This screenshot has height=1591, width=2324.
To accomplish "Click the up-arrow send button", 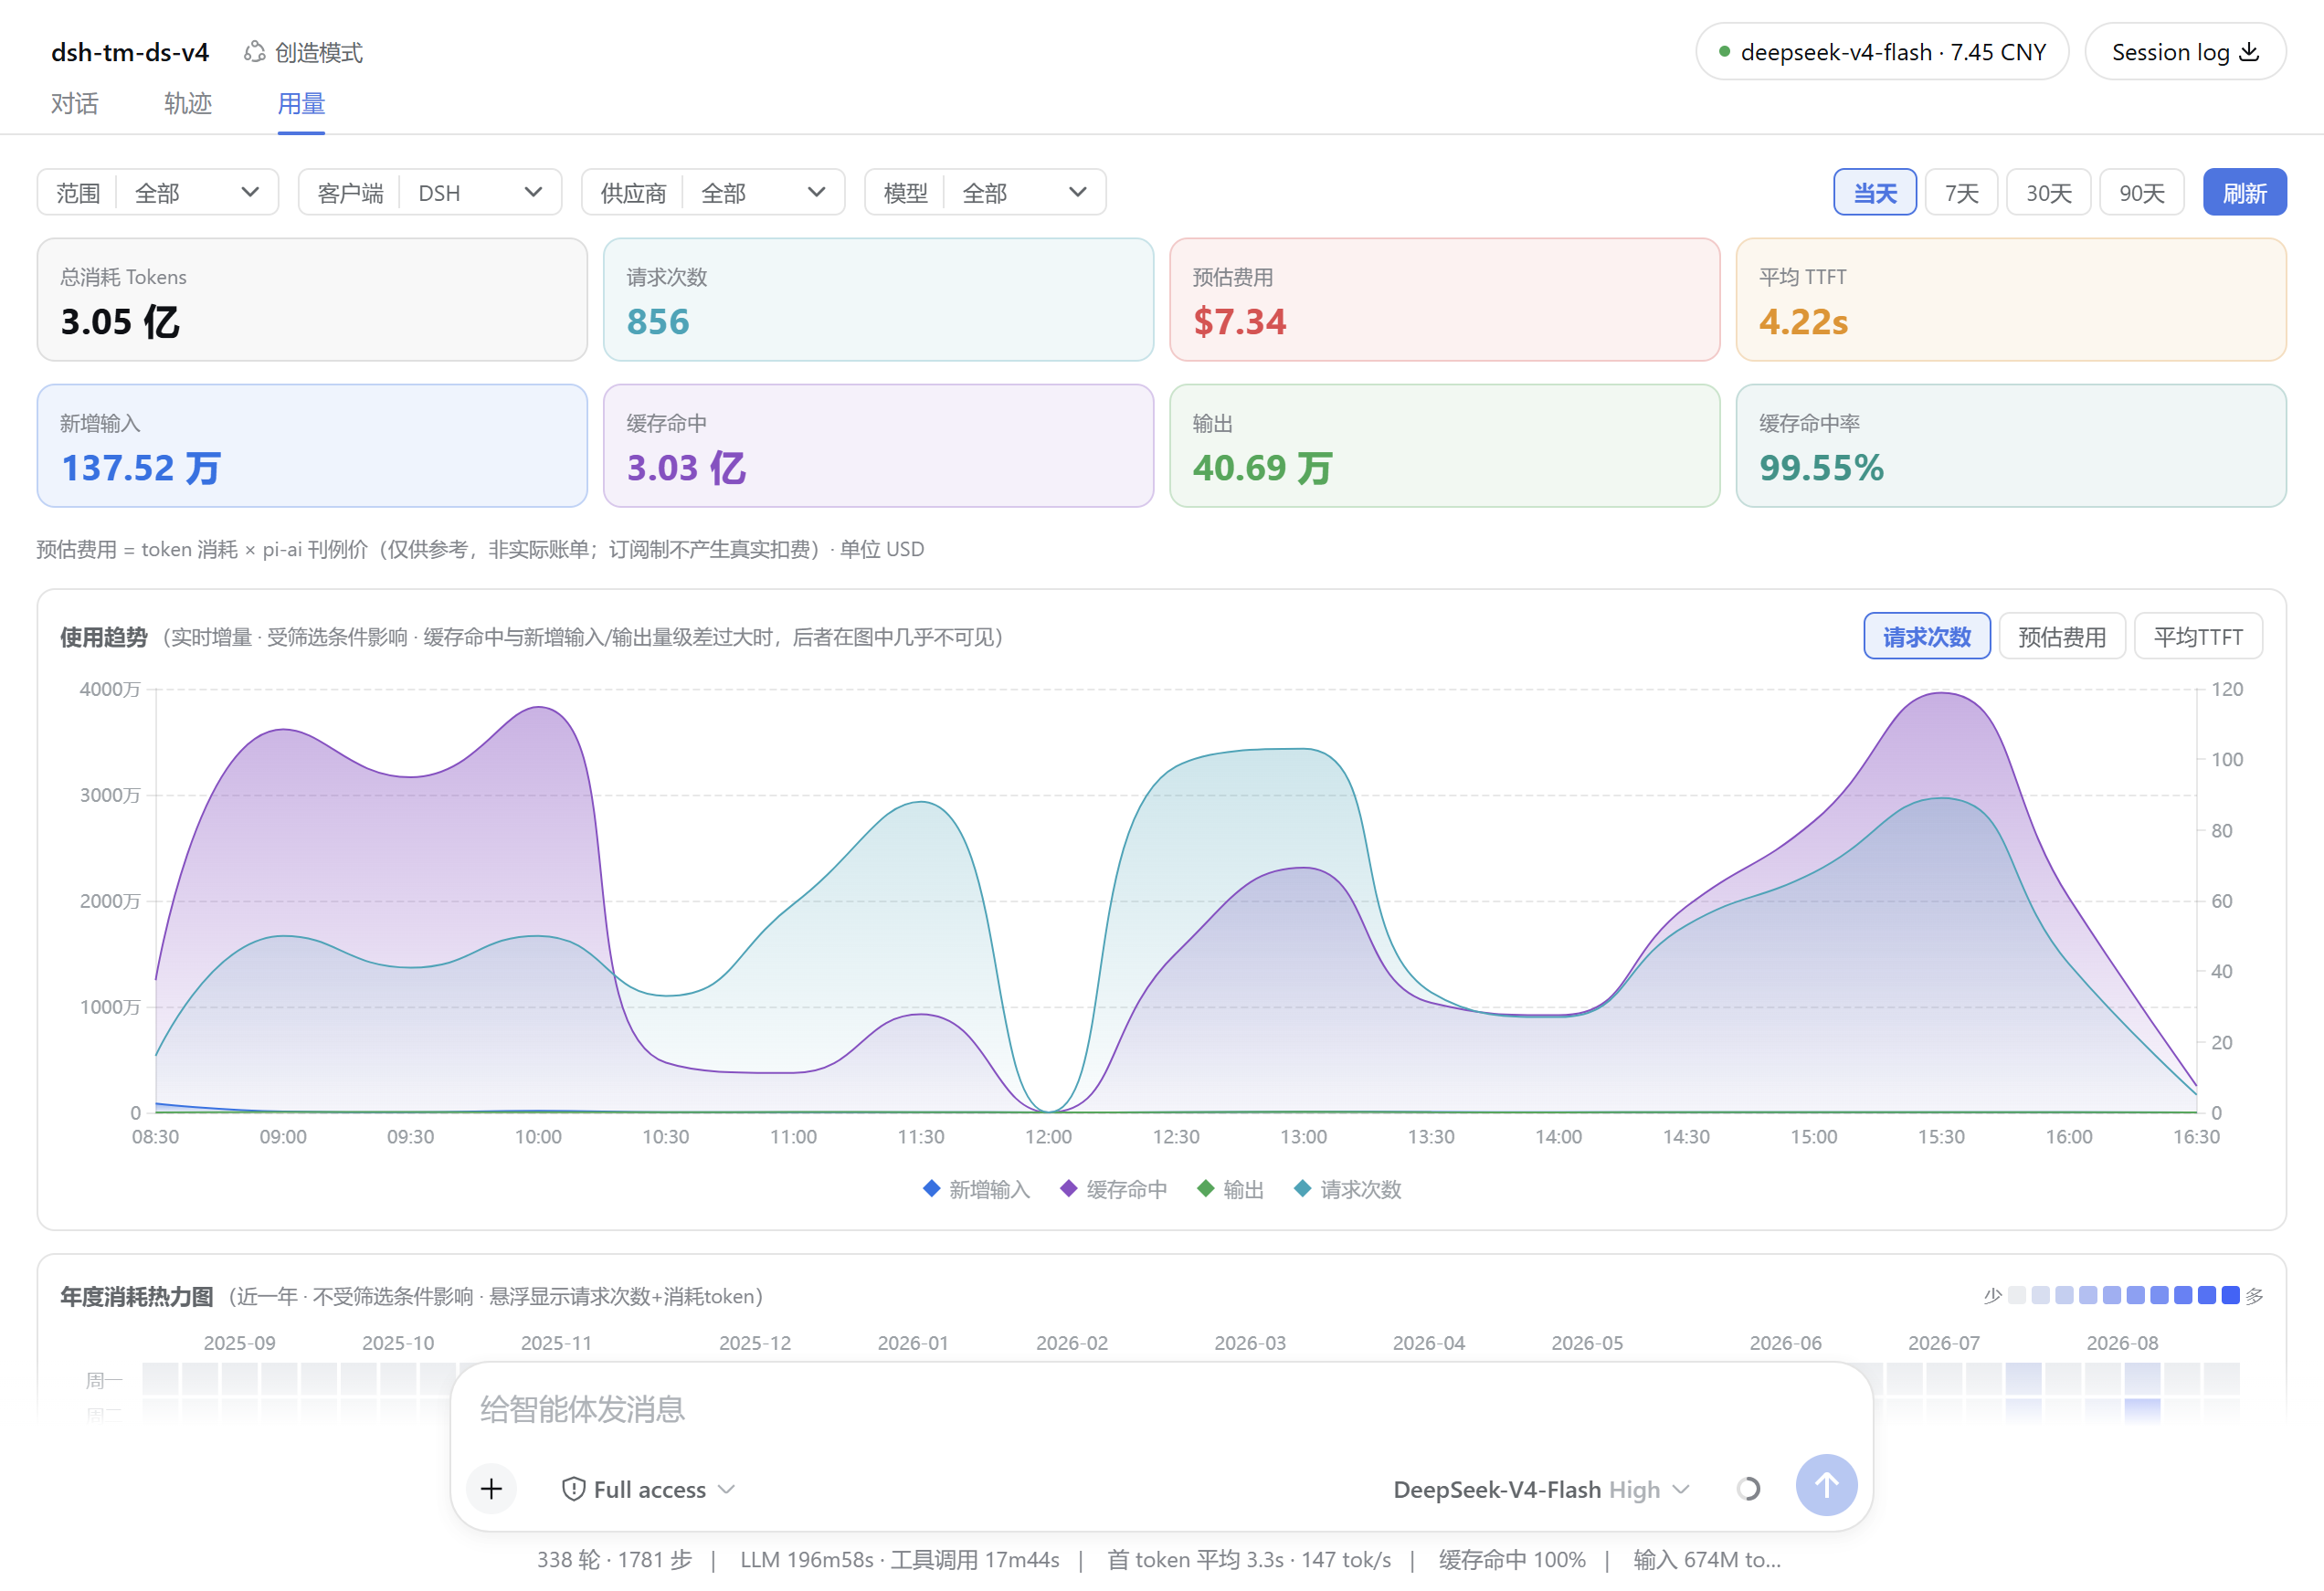I will (1826, 1485).
